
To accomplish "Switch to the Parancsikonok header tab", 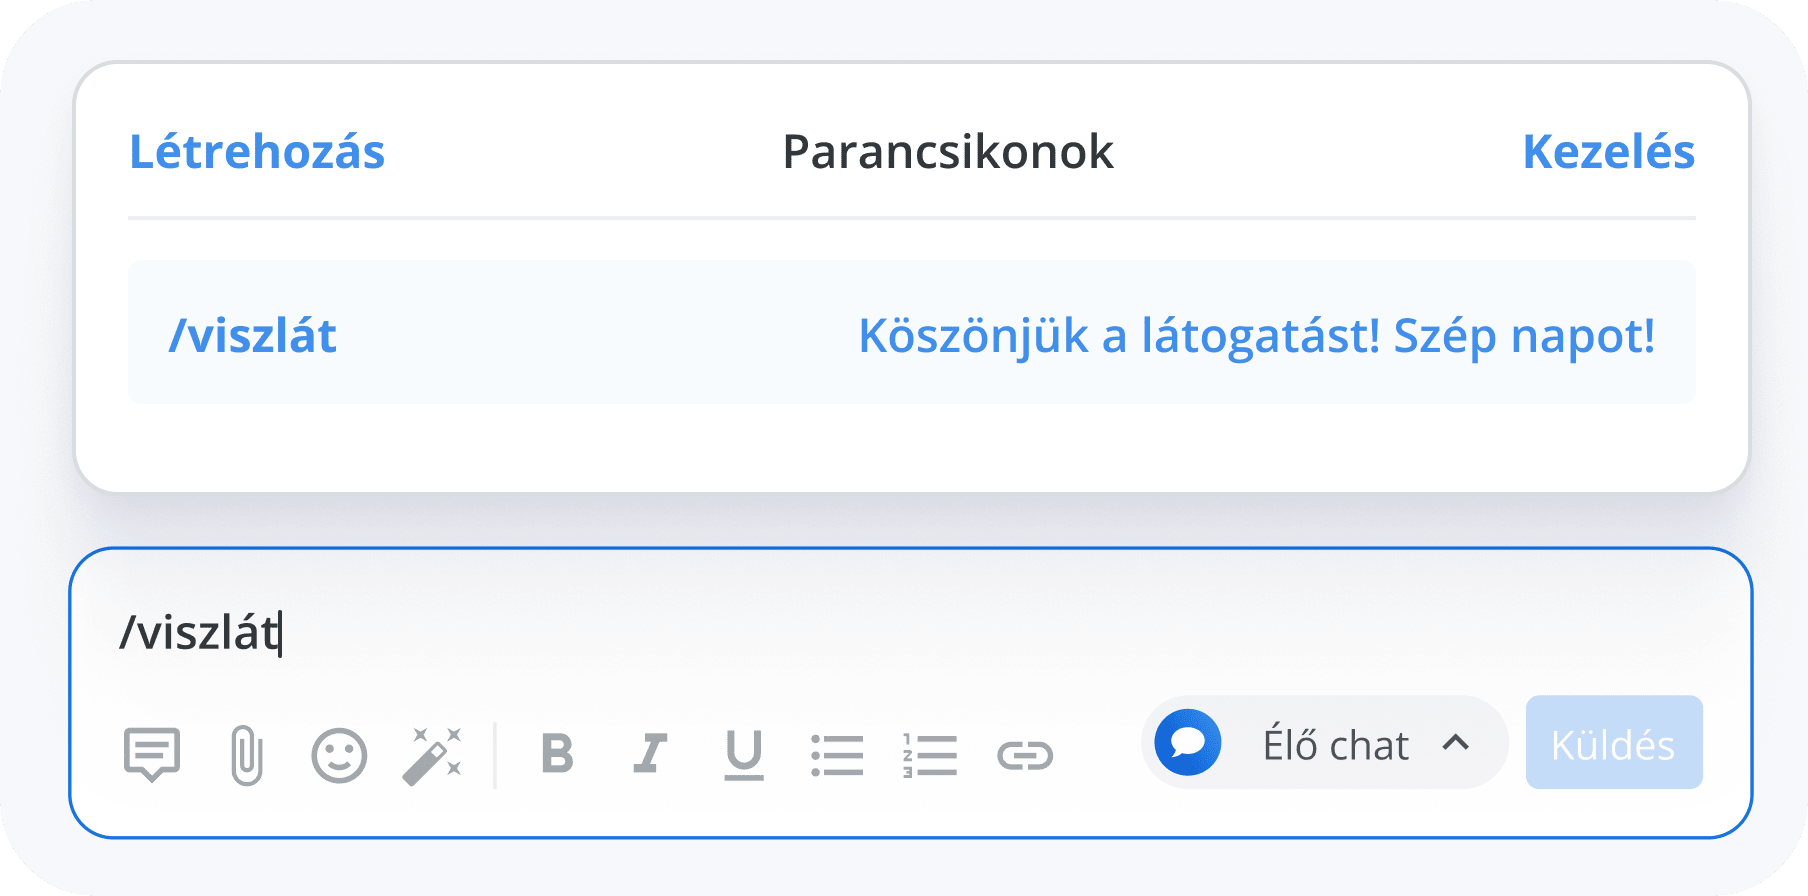I will pyautogui.click(x=948, y=152).
